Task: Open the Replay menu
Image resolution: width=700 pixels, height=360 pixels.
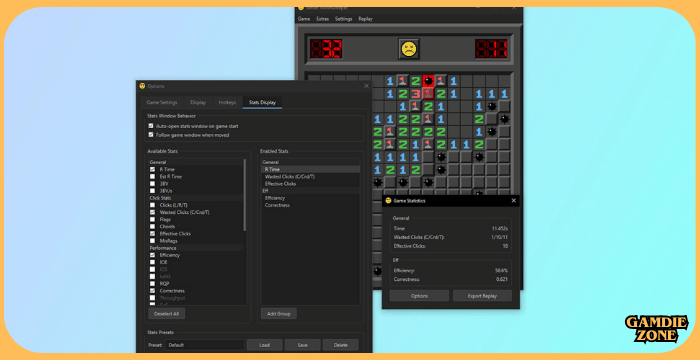Action: (x=365, y=19)
